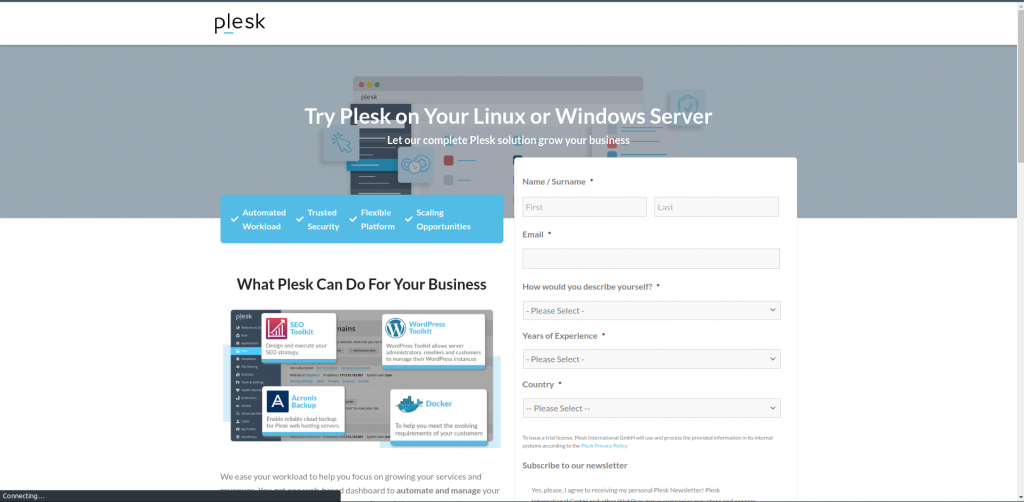This screenshot has height=502, width=1024.
Task: Open the 'How would you describe yourself?' dropdown
Action: [x=651, y=311]
